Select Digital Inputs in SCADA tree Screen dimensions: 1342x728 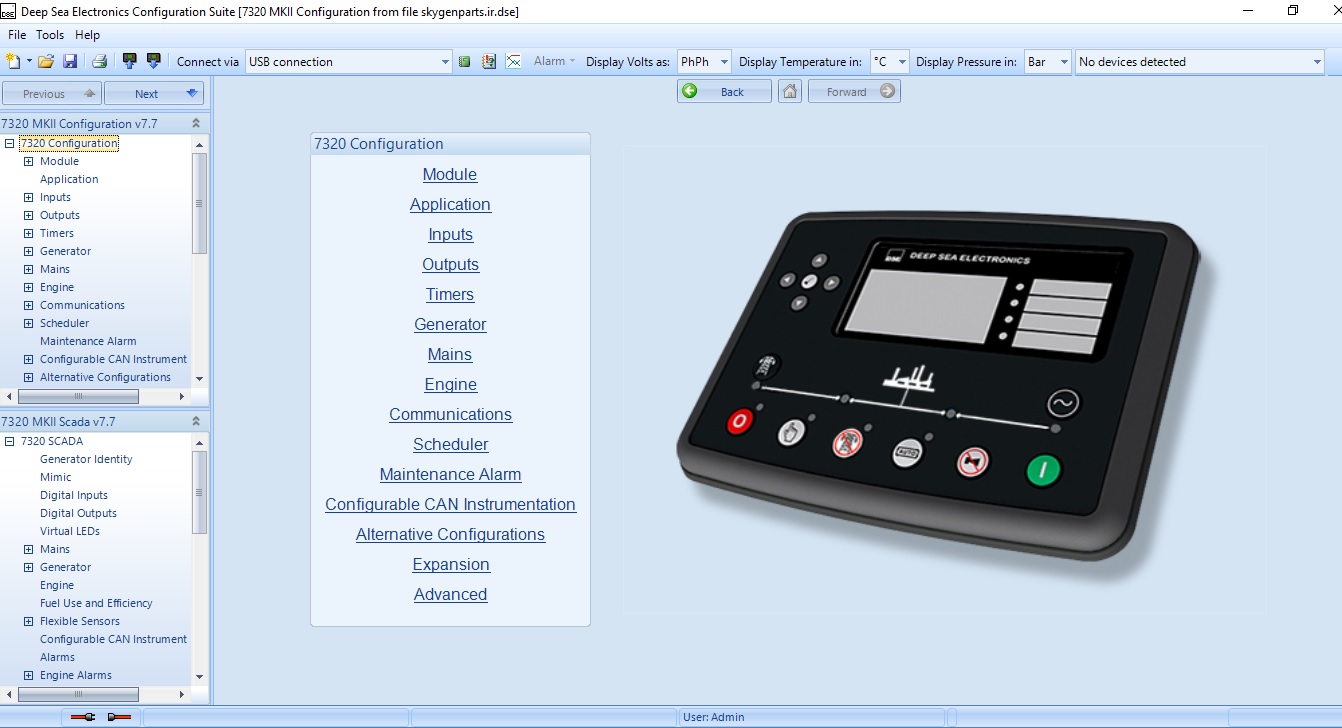point(74,495)
